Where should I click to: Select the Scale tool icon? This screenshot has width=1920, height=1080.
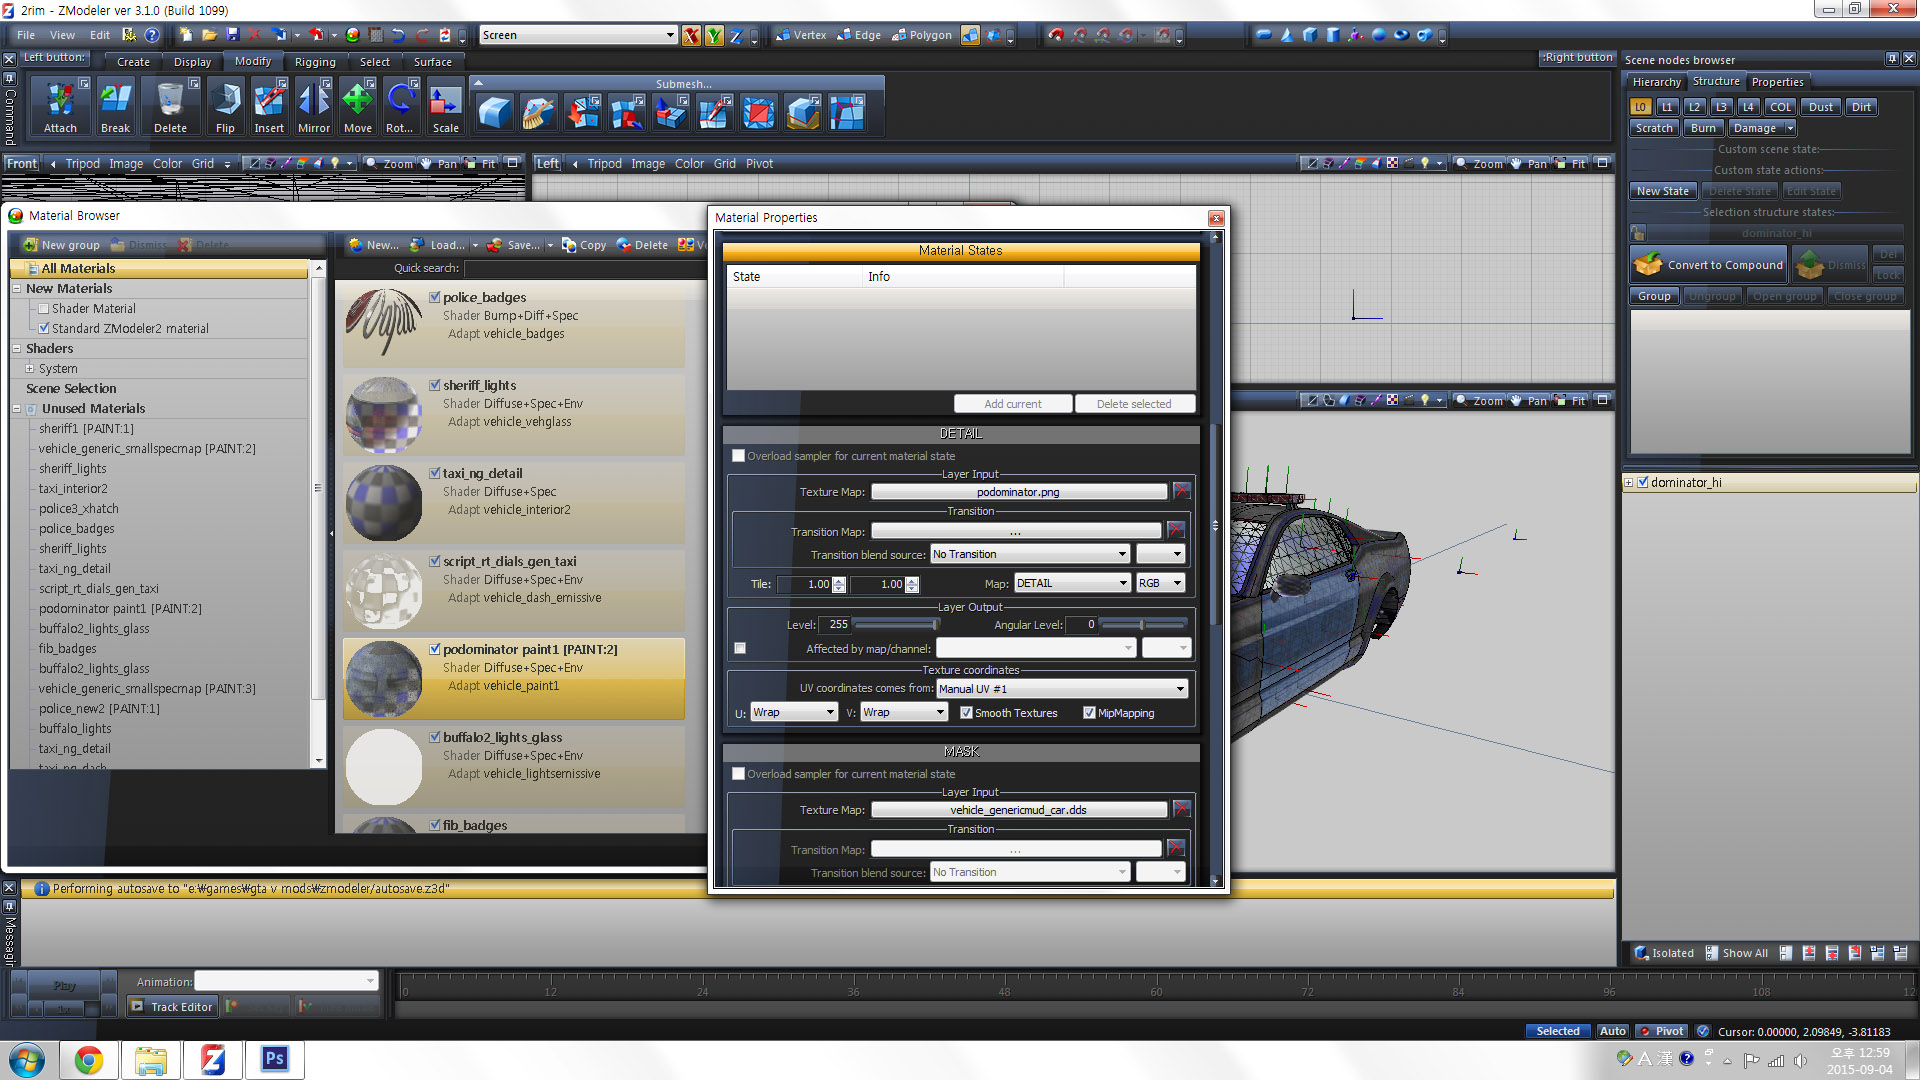click(445, 101)
